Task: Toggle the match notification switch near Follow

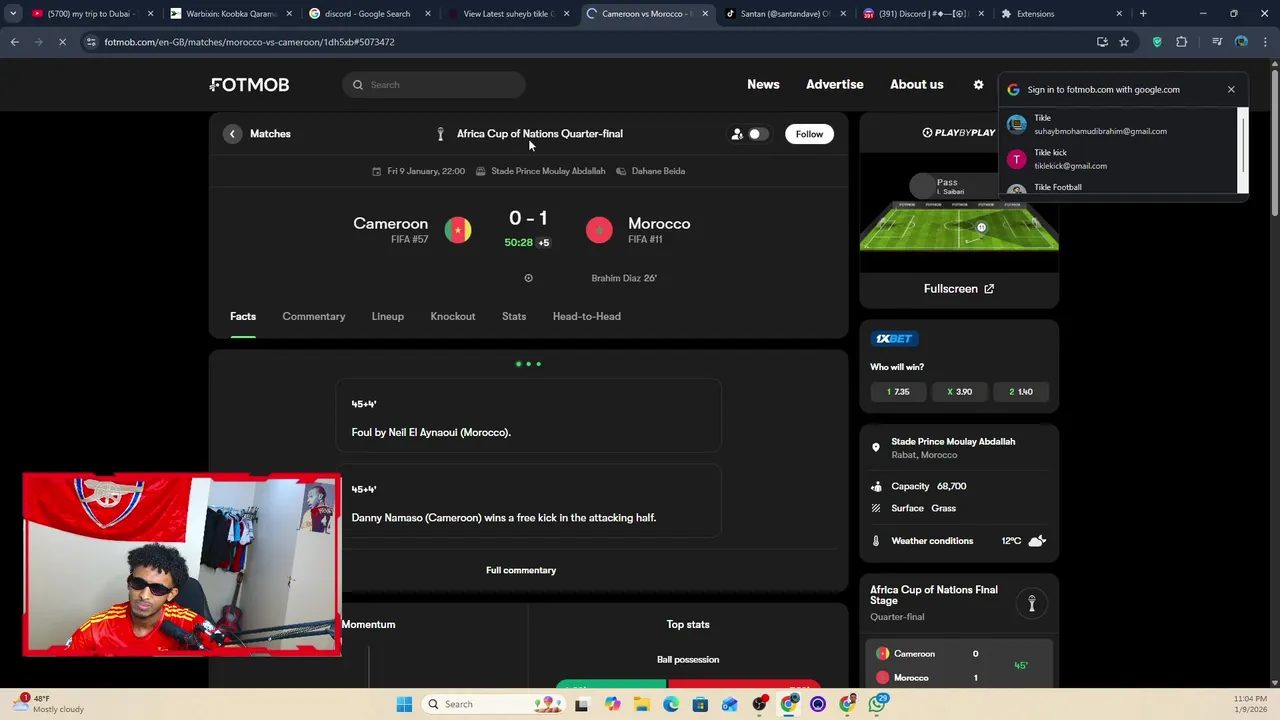Action: (758, 134)
